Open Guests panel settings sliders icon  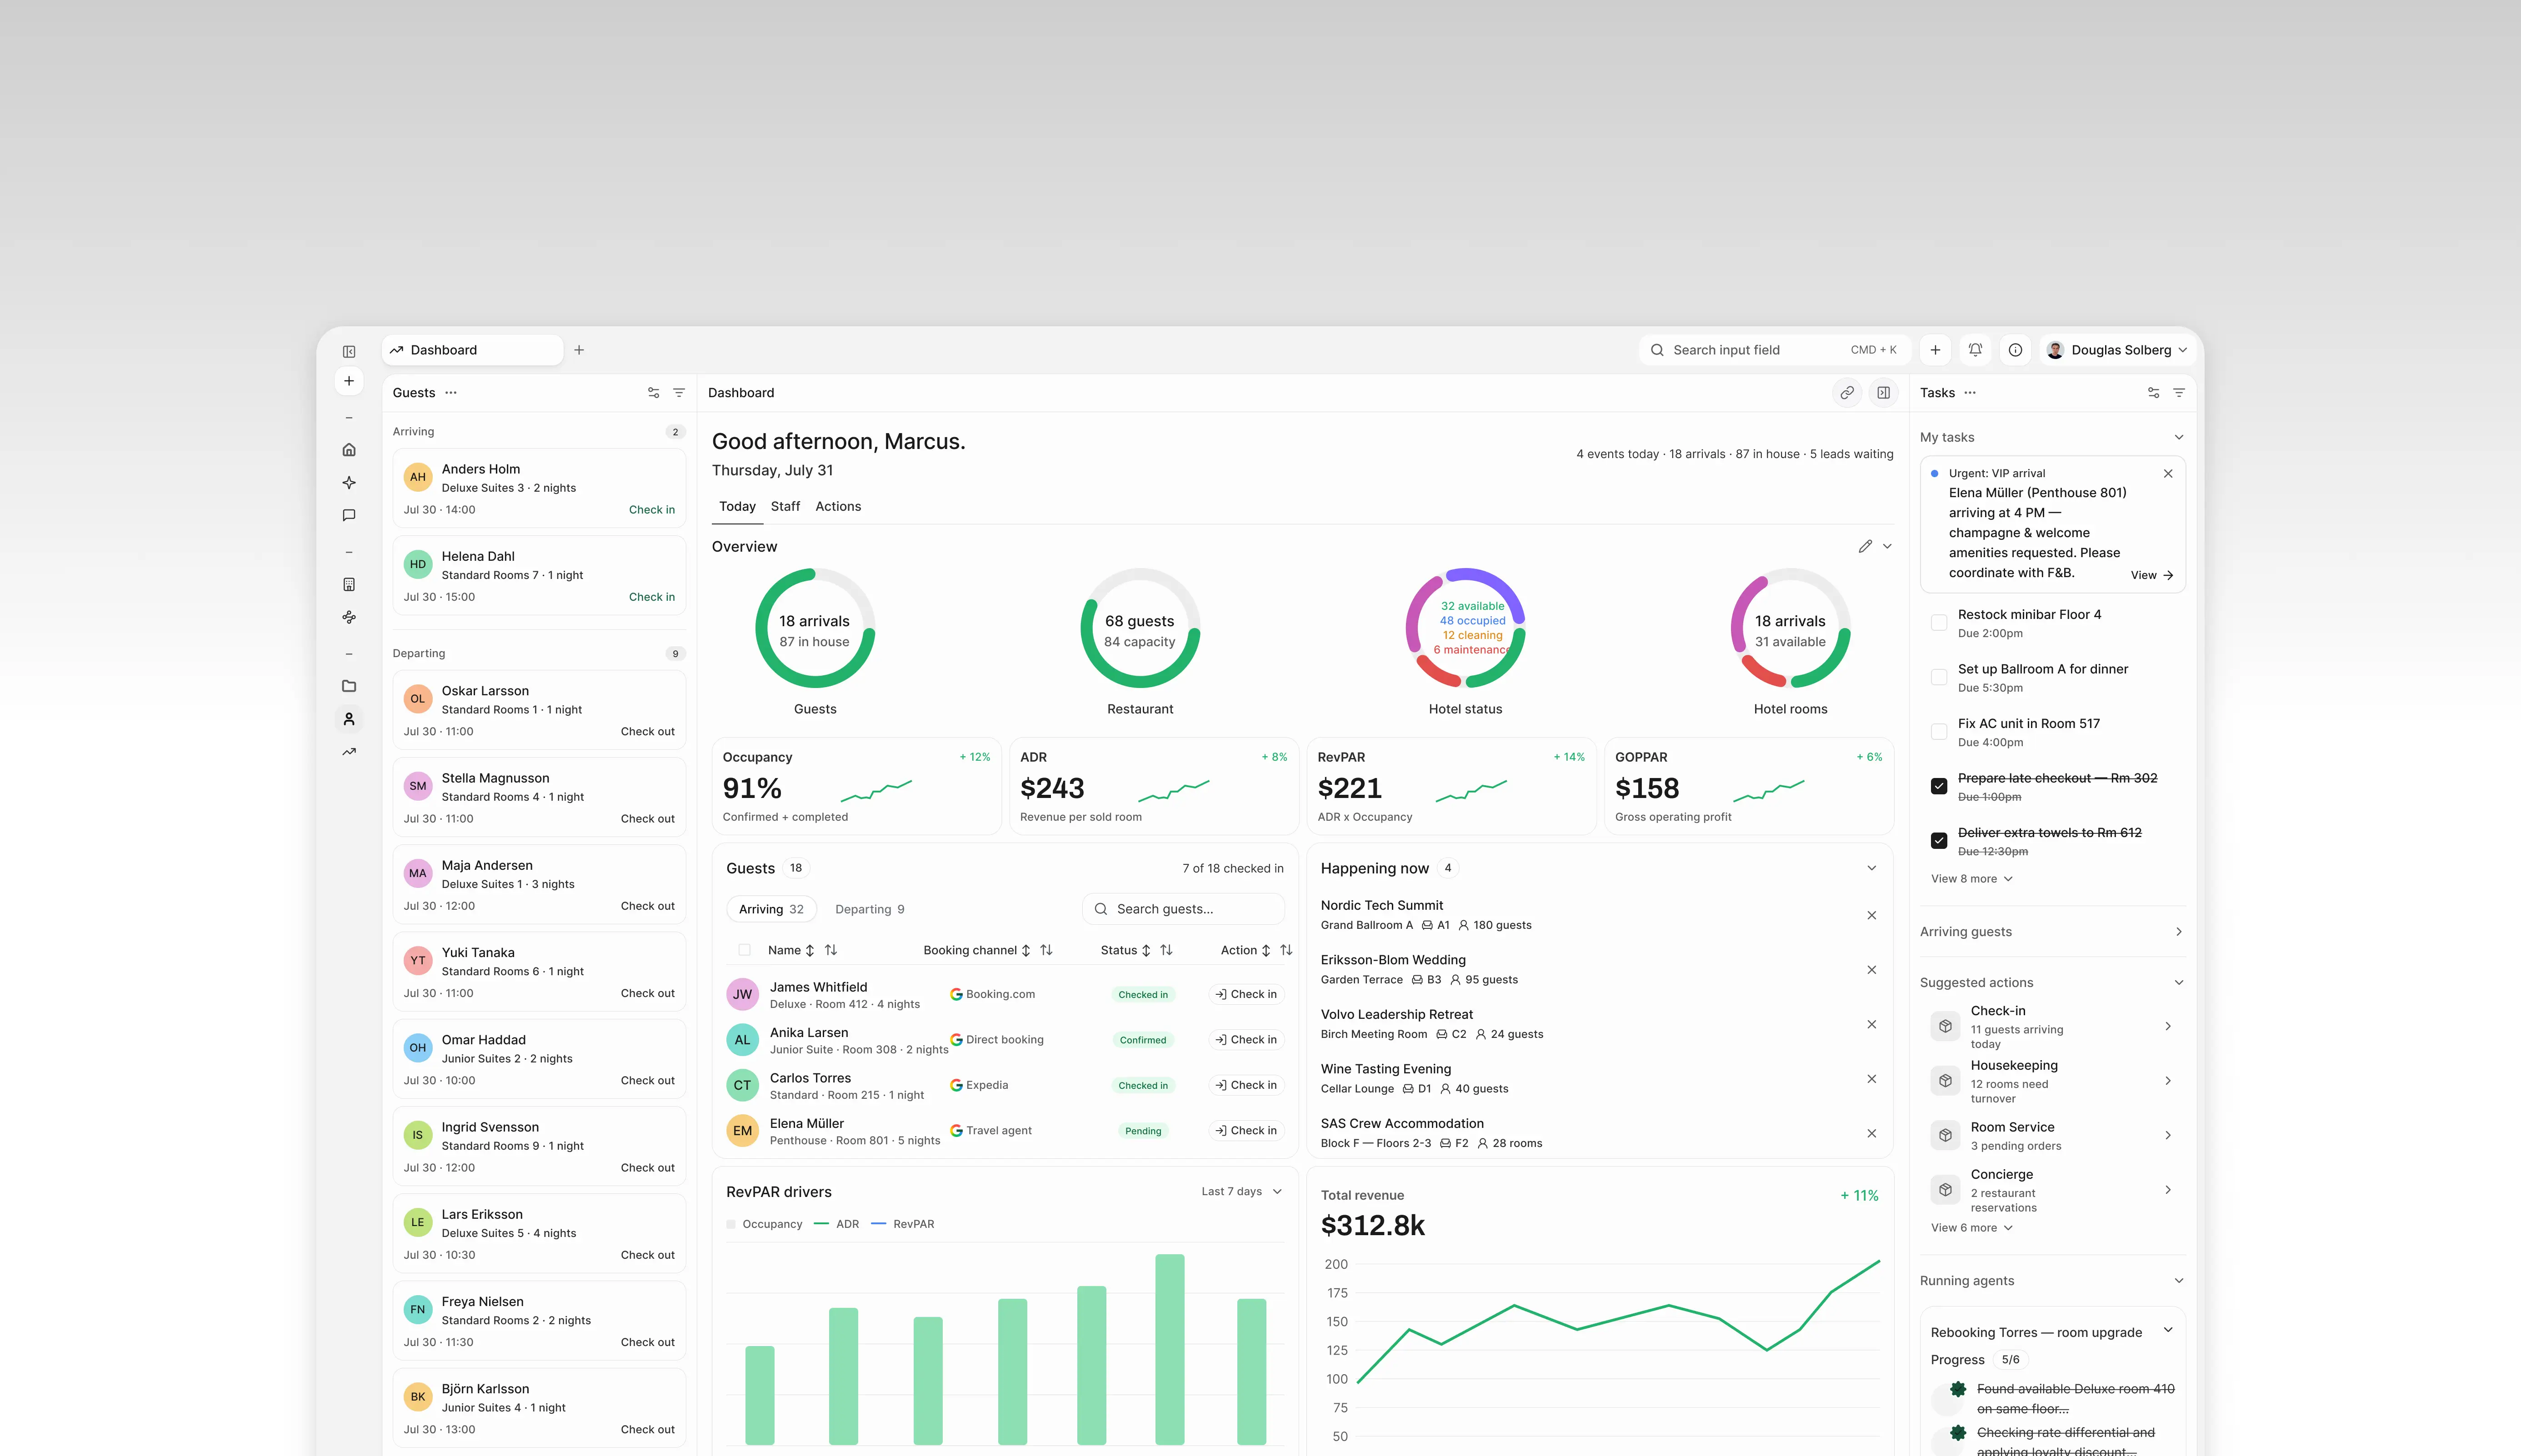[x=653, y=393]
